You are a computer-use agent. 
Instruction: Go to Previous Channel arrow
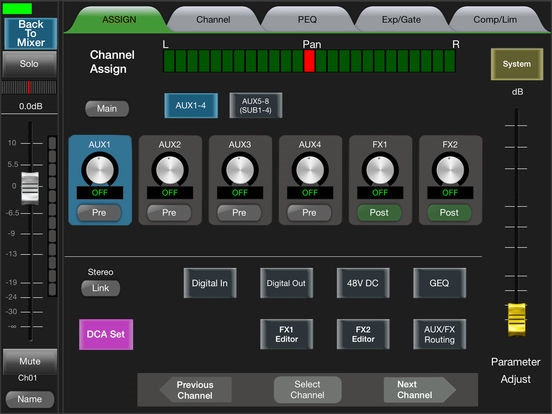(196, 390)
